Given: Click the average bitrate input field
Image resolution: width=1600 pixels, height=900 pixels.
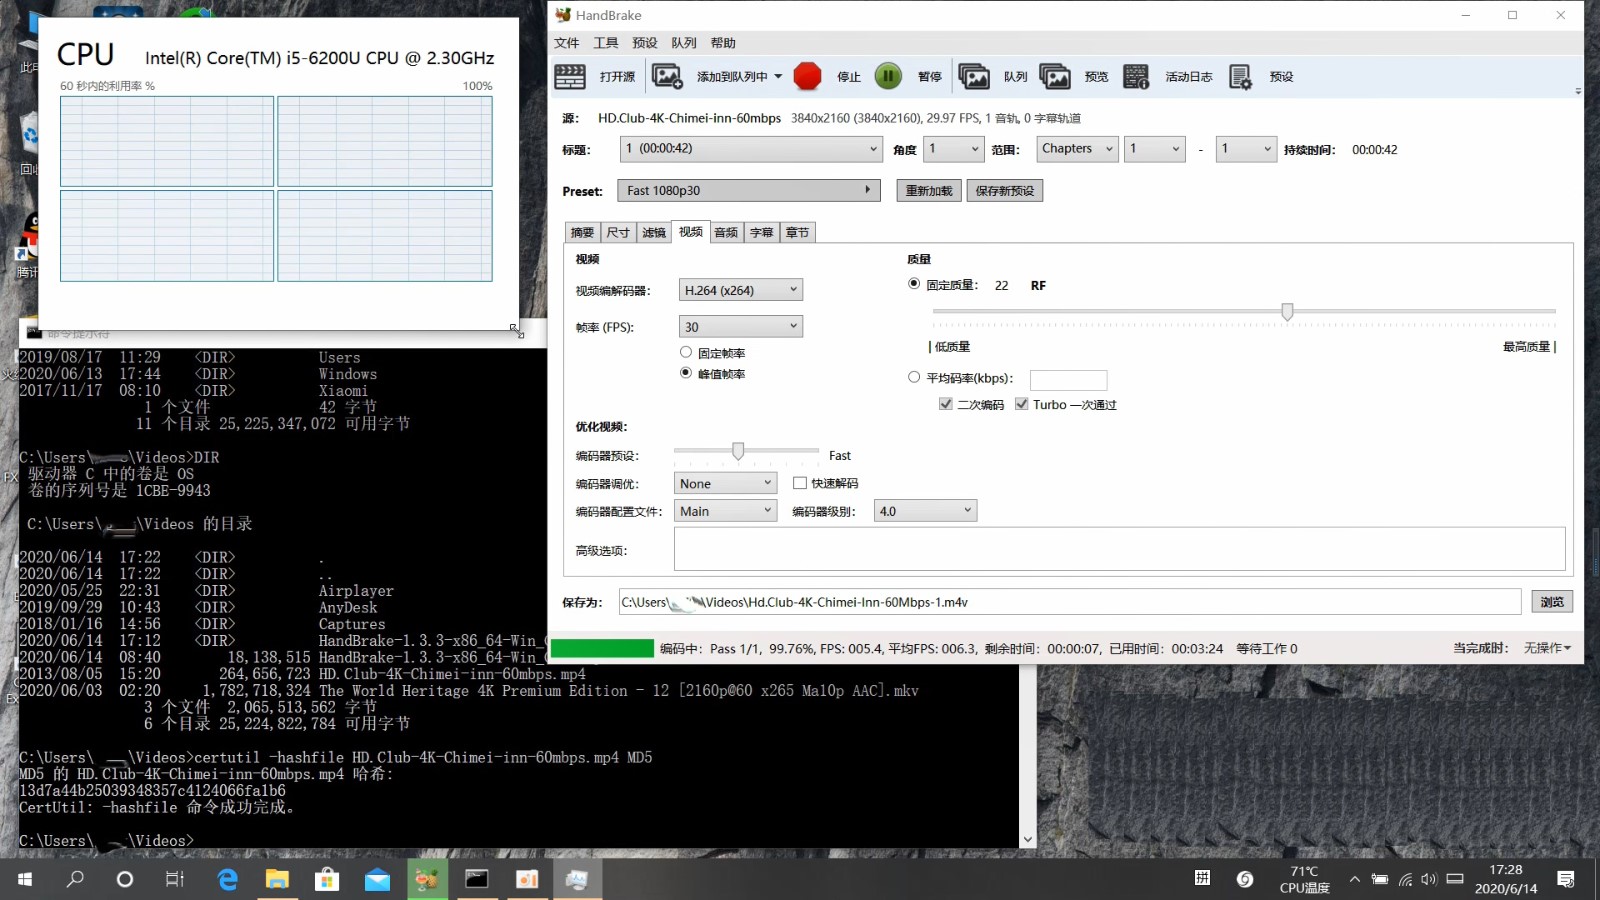Looking at the screenshot, I should point(1069,380).
